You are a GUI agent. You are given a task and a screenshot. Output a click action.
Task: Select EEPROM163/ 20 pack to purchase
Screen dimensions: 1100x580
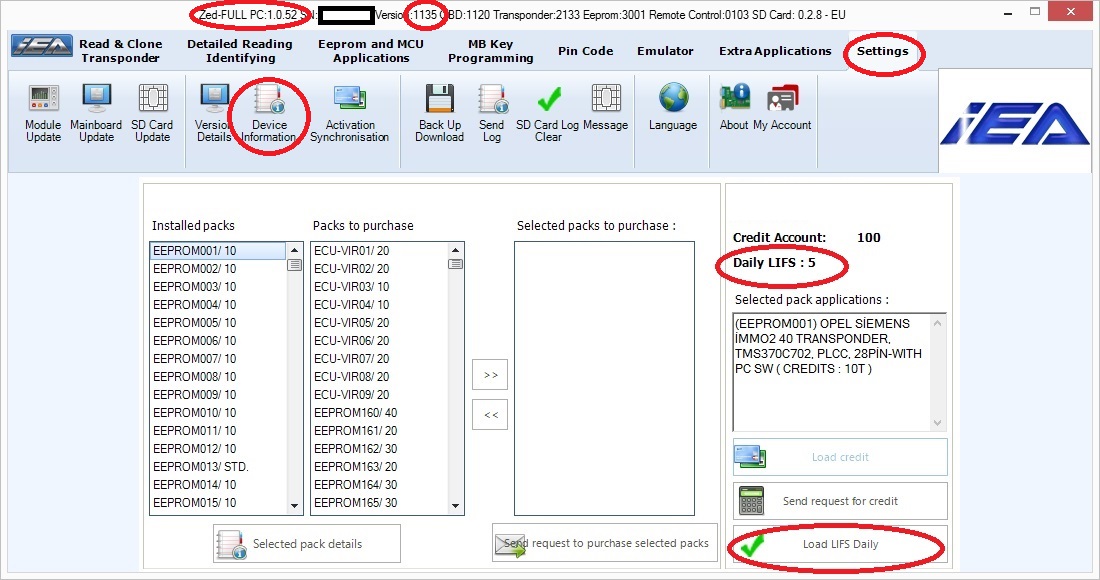point(380,466)
